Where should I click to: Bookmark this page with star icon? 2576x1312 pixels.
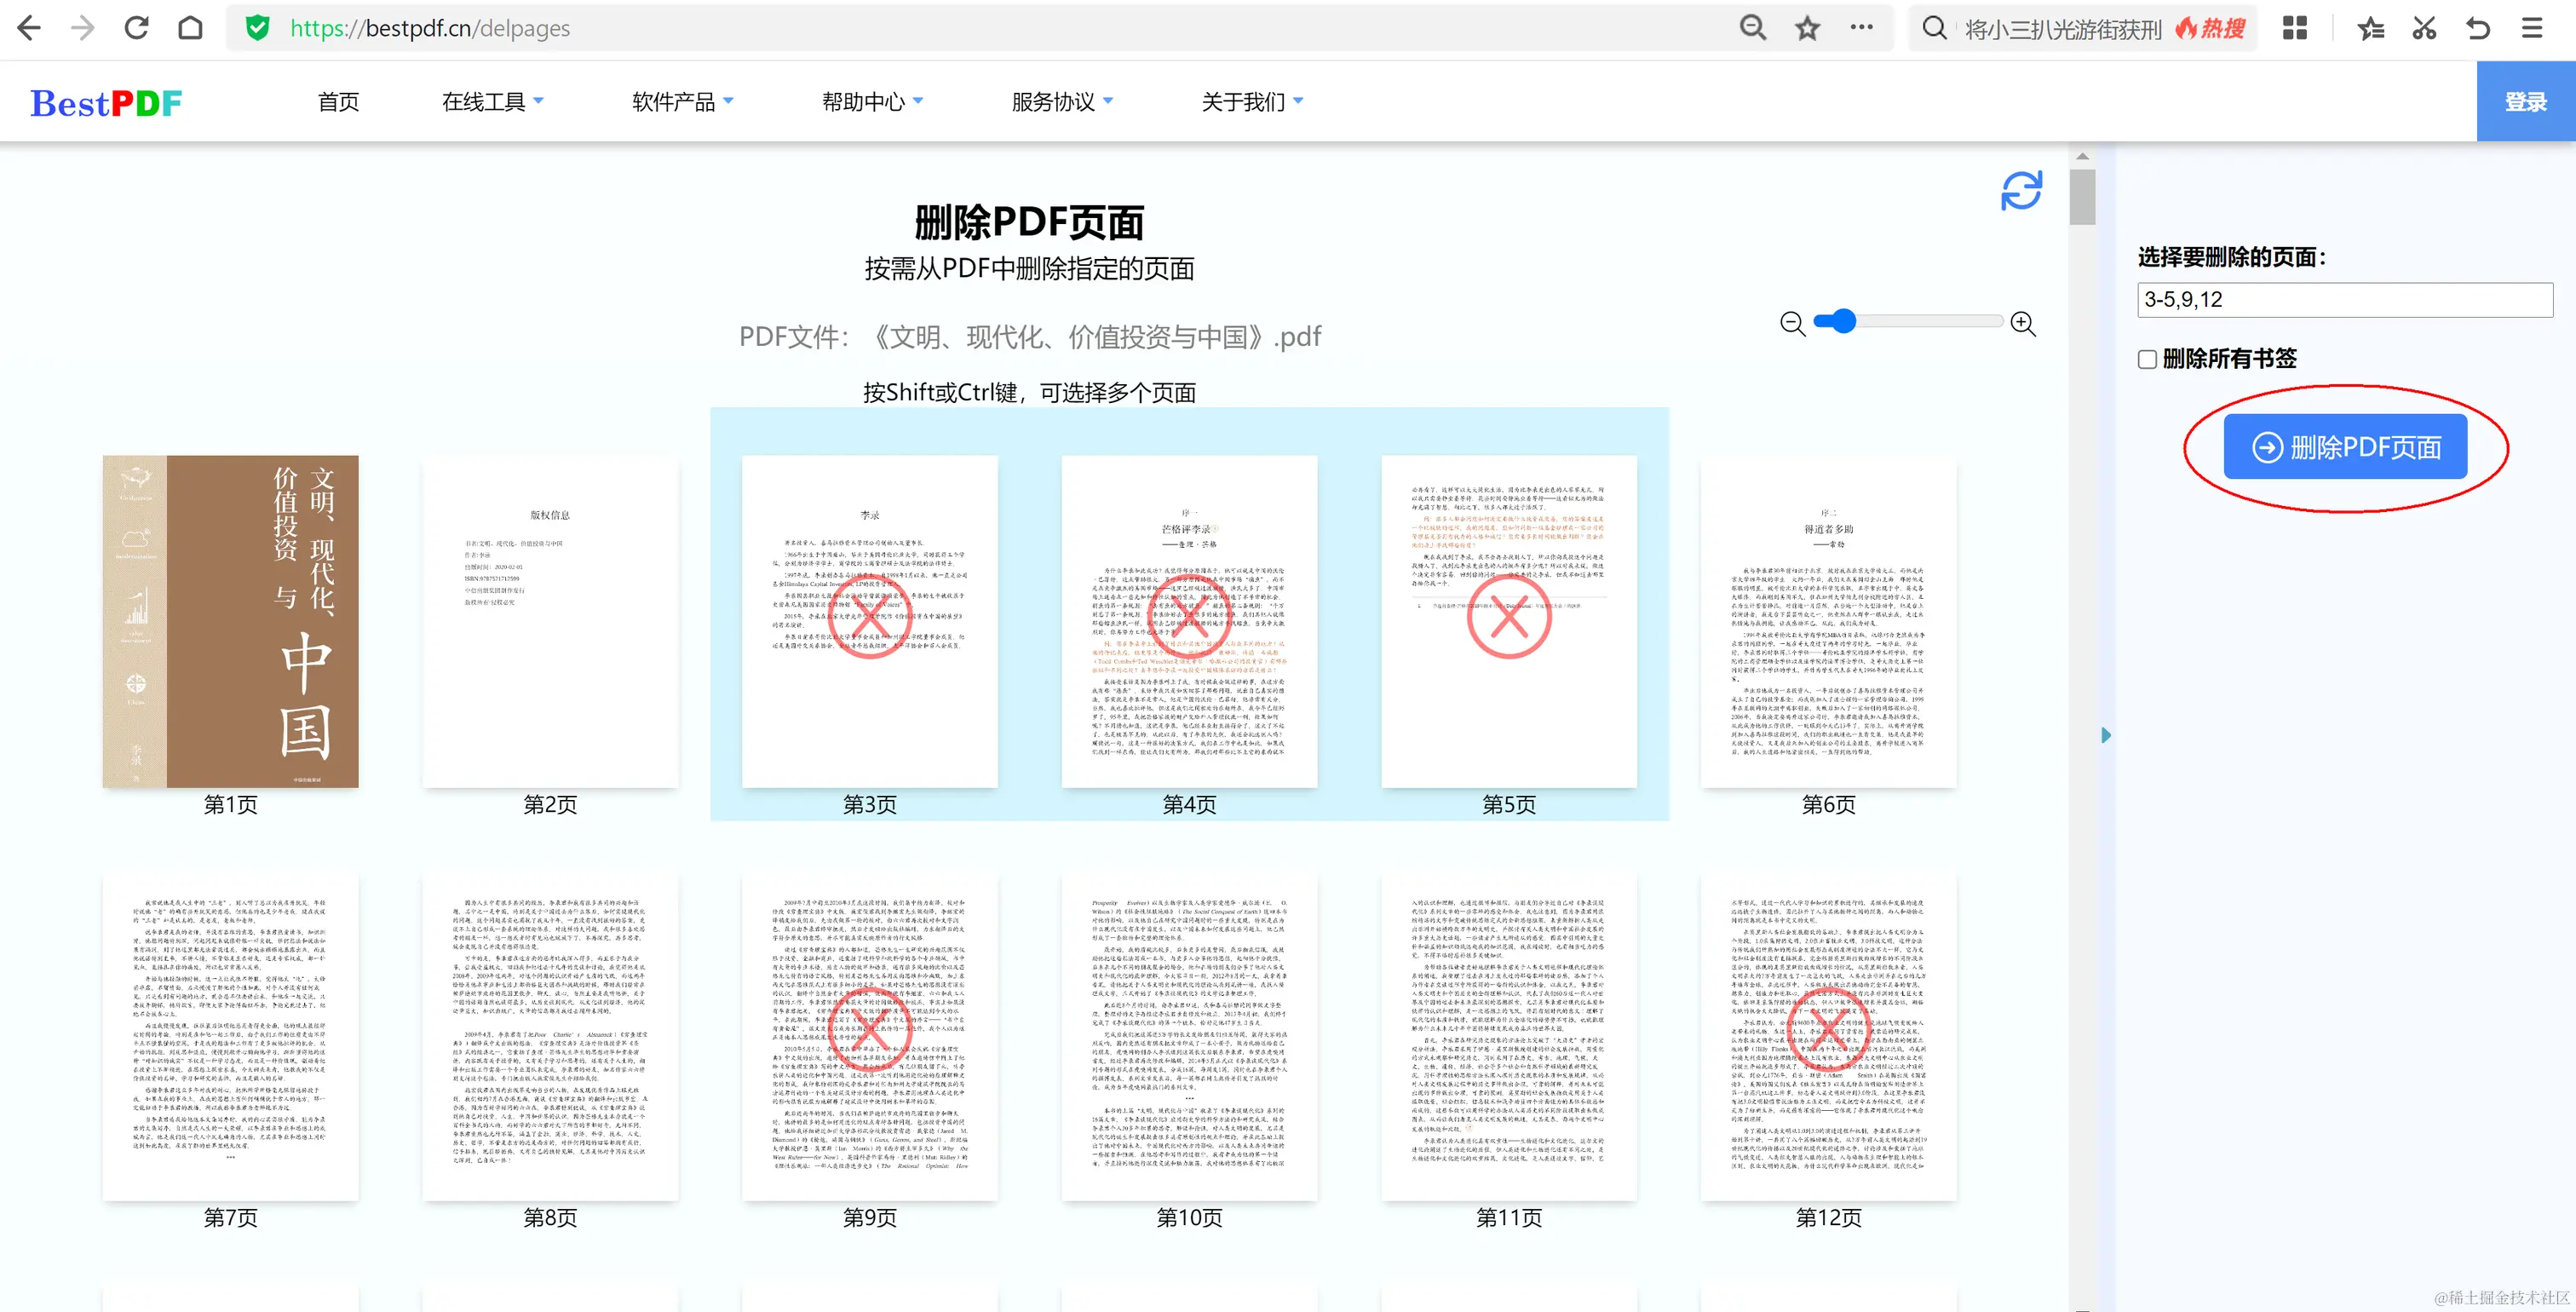pyautogui.click(x=1806, y=28)
